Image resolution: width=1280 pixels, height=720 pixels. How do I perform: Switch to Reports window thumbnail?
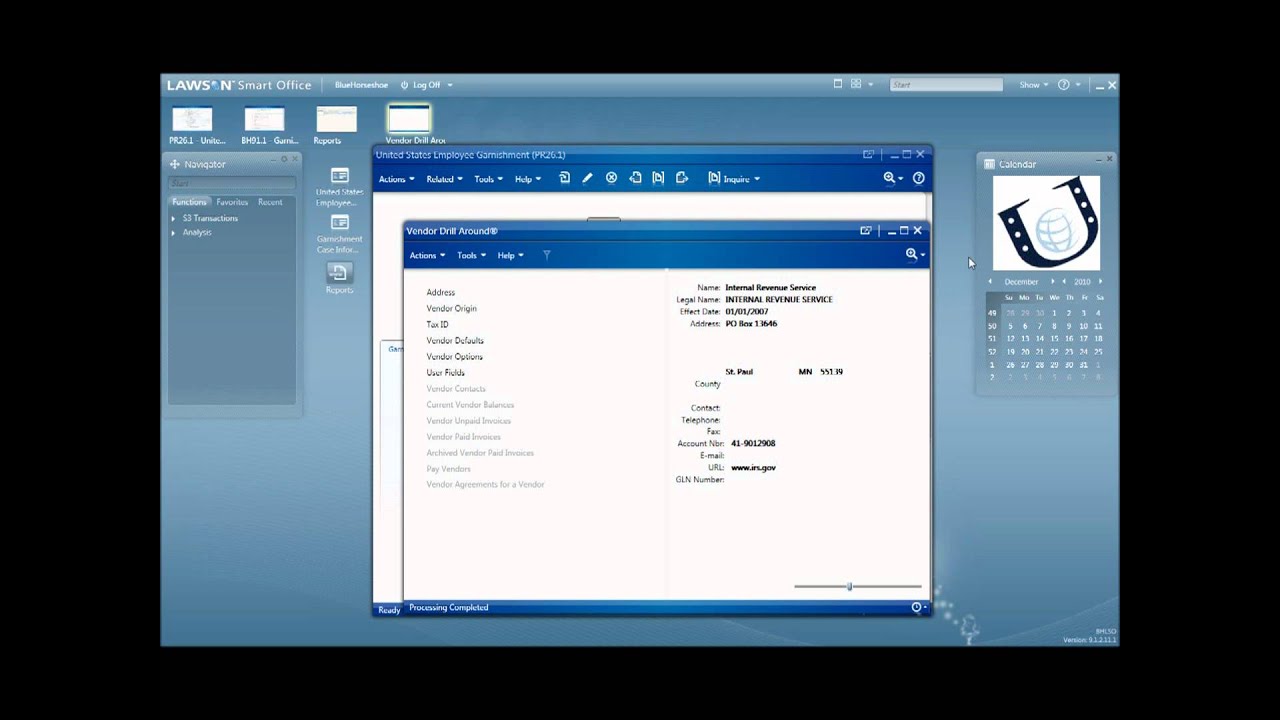336,120
